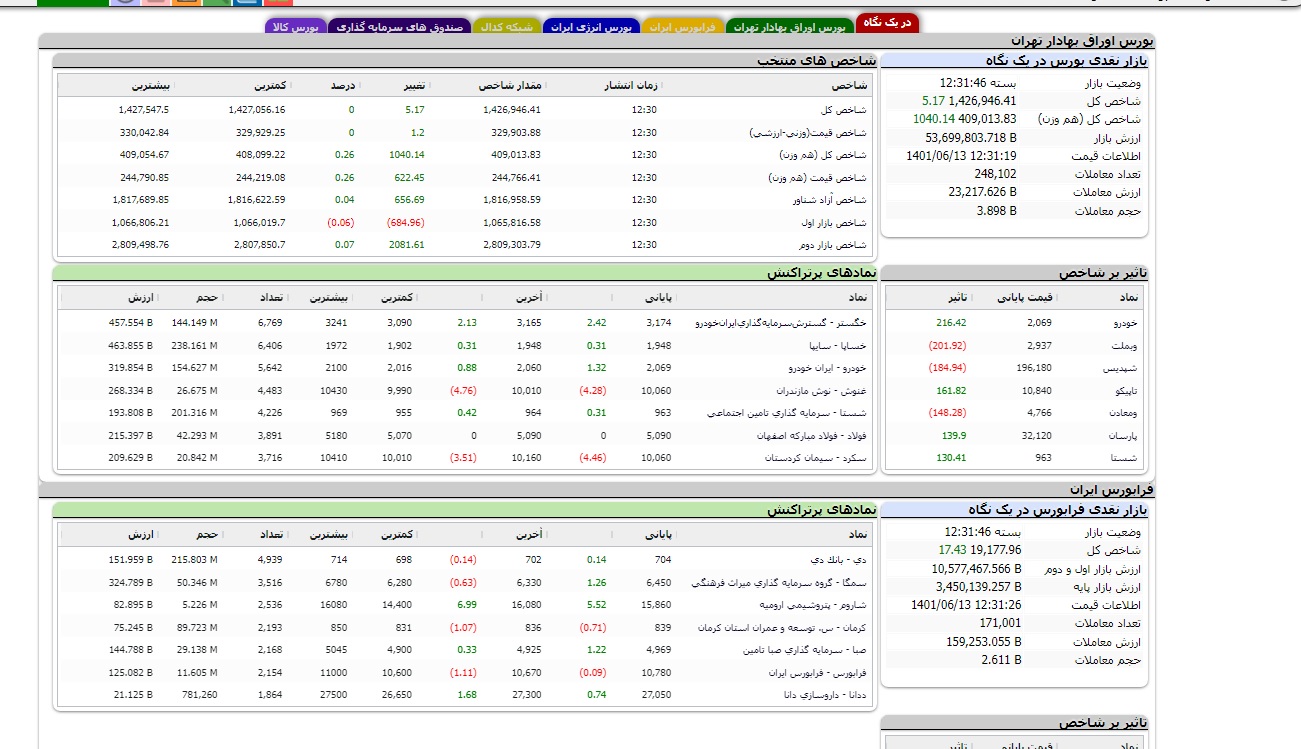Viewport: 1301px width, 749px height.
Task: Open the فولاد مبارکه اصفهان symbol
Action: tap(818, 436)
